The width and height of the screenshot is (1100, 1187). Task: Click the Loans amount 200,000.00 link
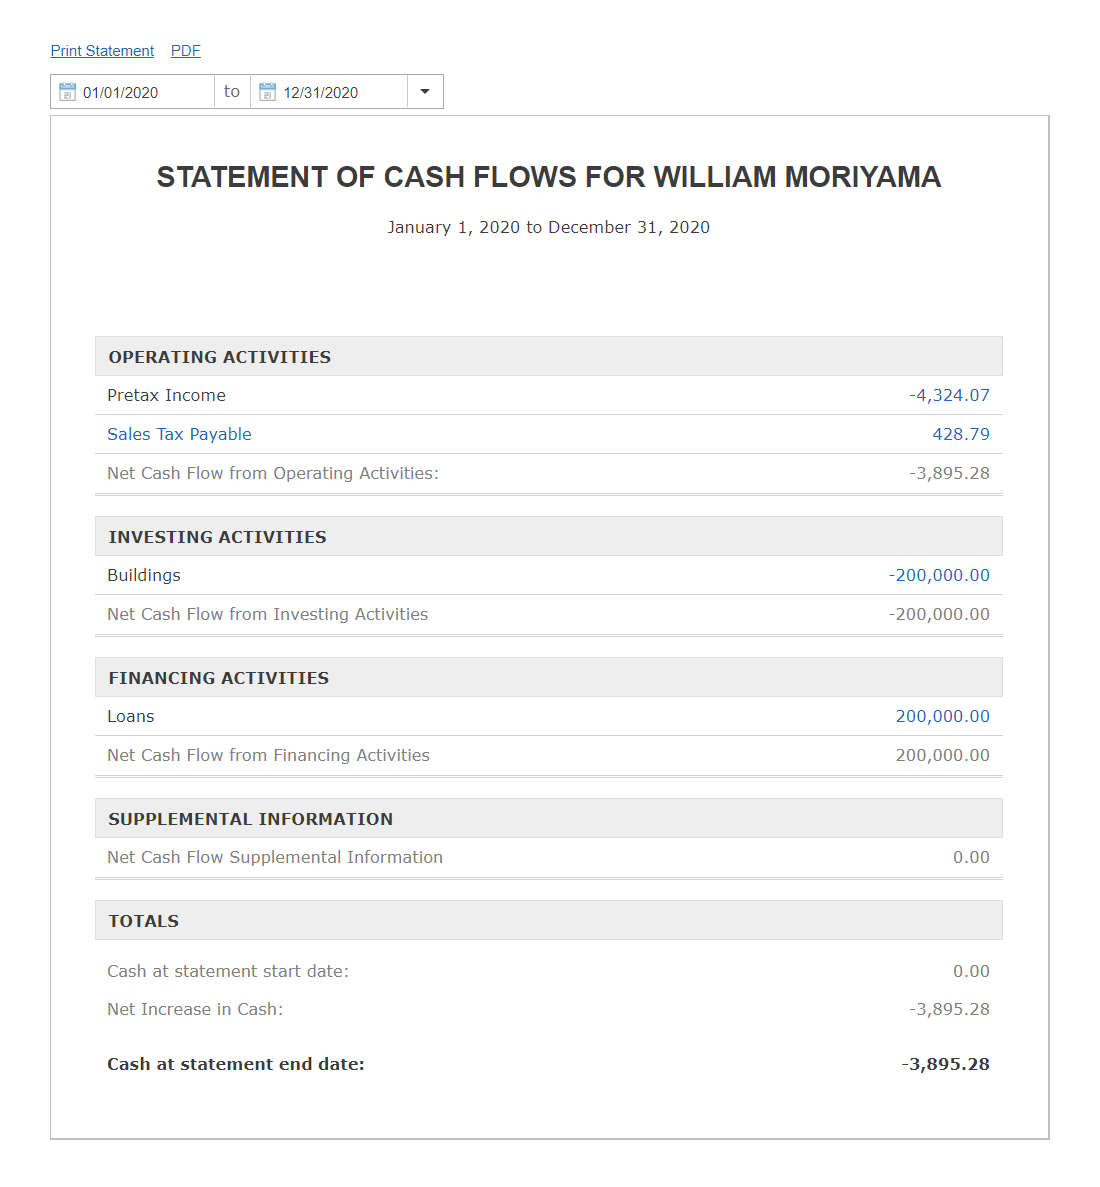[943, 716]
